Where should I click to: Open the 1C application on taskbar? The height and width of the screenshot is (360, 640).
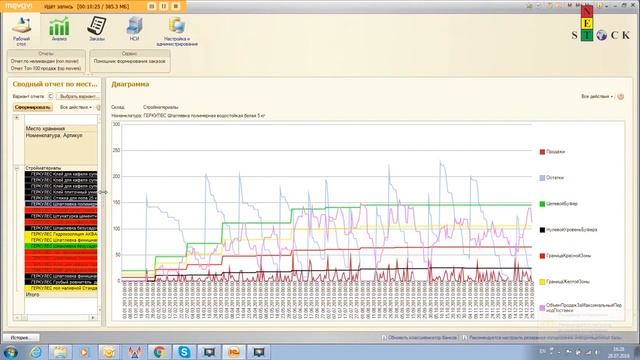tap(234, 352)
